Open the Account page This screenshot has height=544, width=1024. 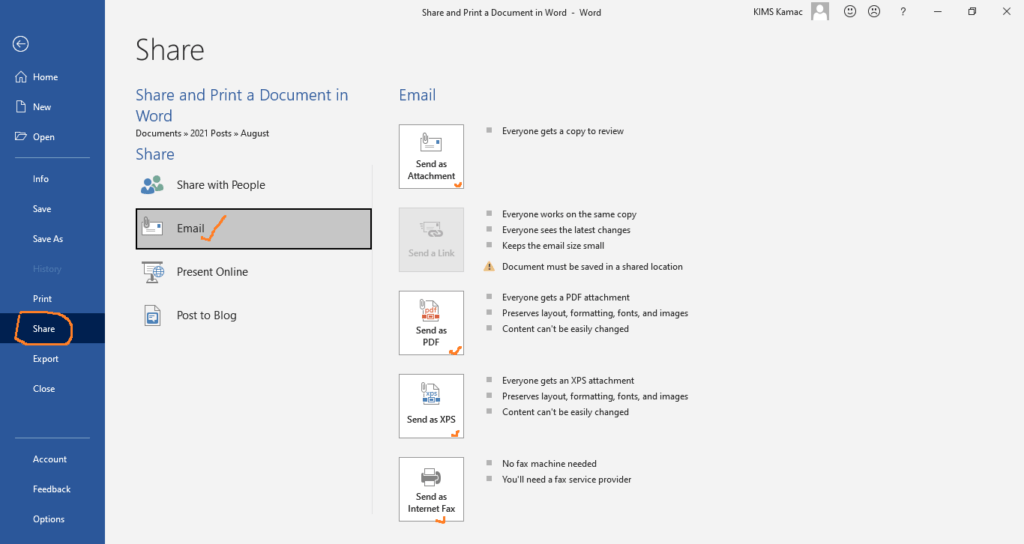coord(52,459)
